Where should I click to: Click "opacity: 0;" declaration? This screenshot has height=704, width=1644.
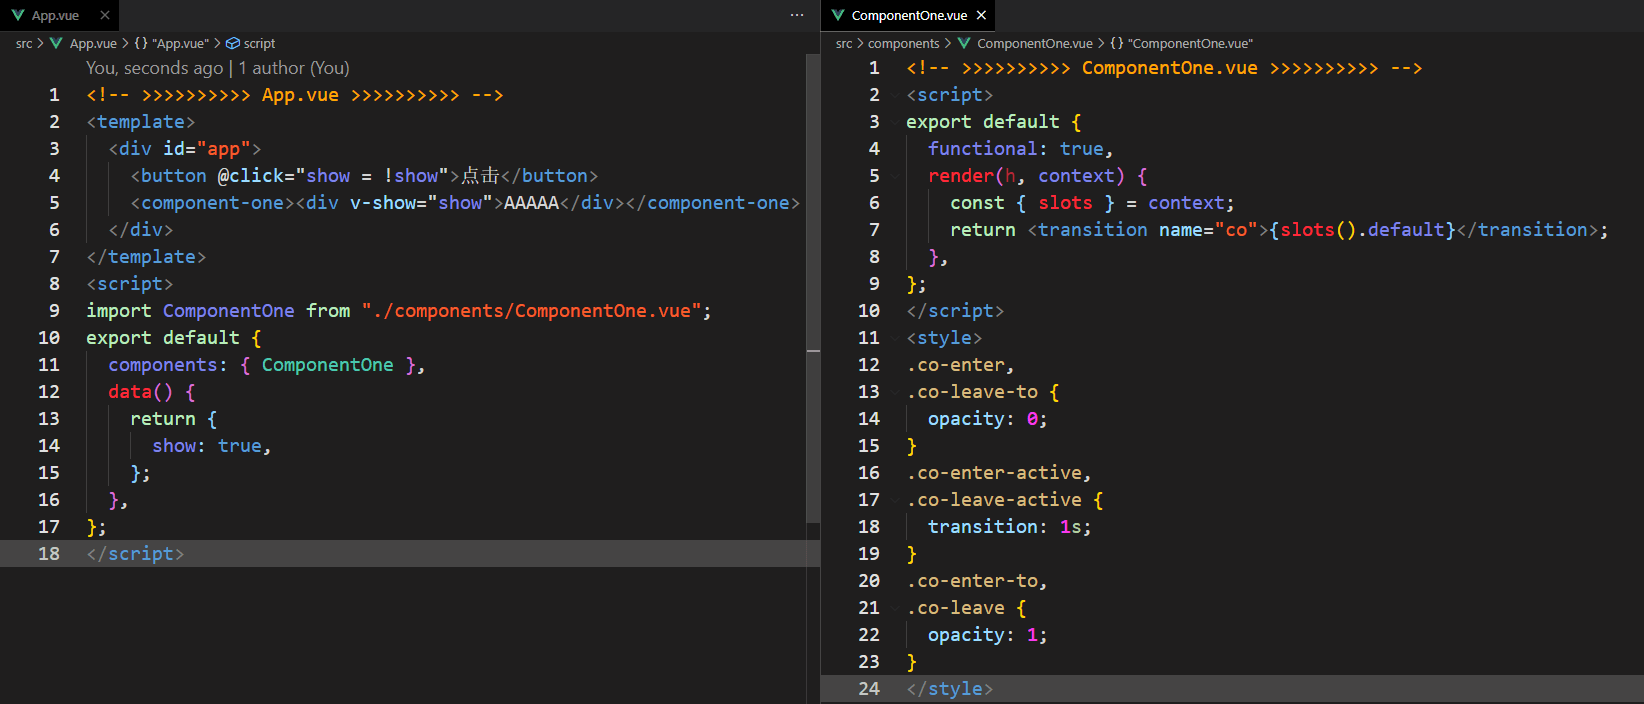[x=988, y=419]
